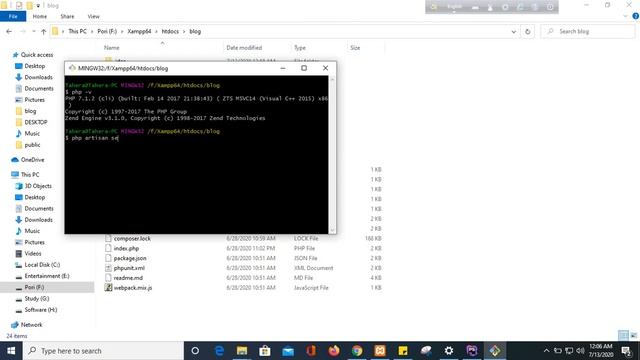Open Pictures under Quick access

coord(30,100)
